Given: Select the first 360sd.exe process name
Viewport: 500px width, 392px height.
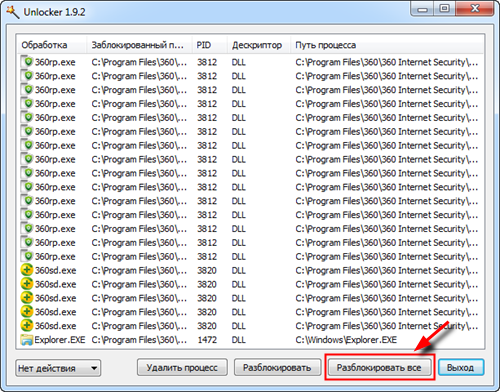Looking at the screenshot, I should click(56, 270).
